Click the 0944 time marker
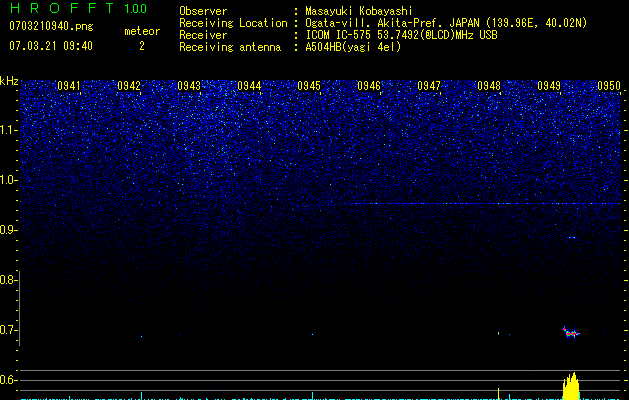 249,86
